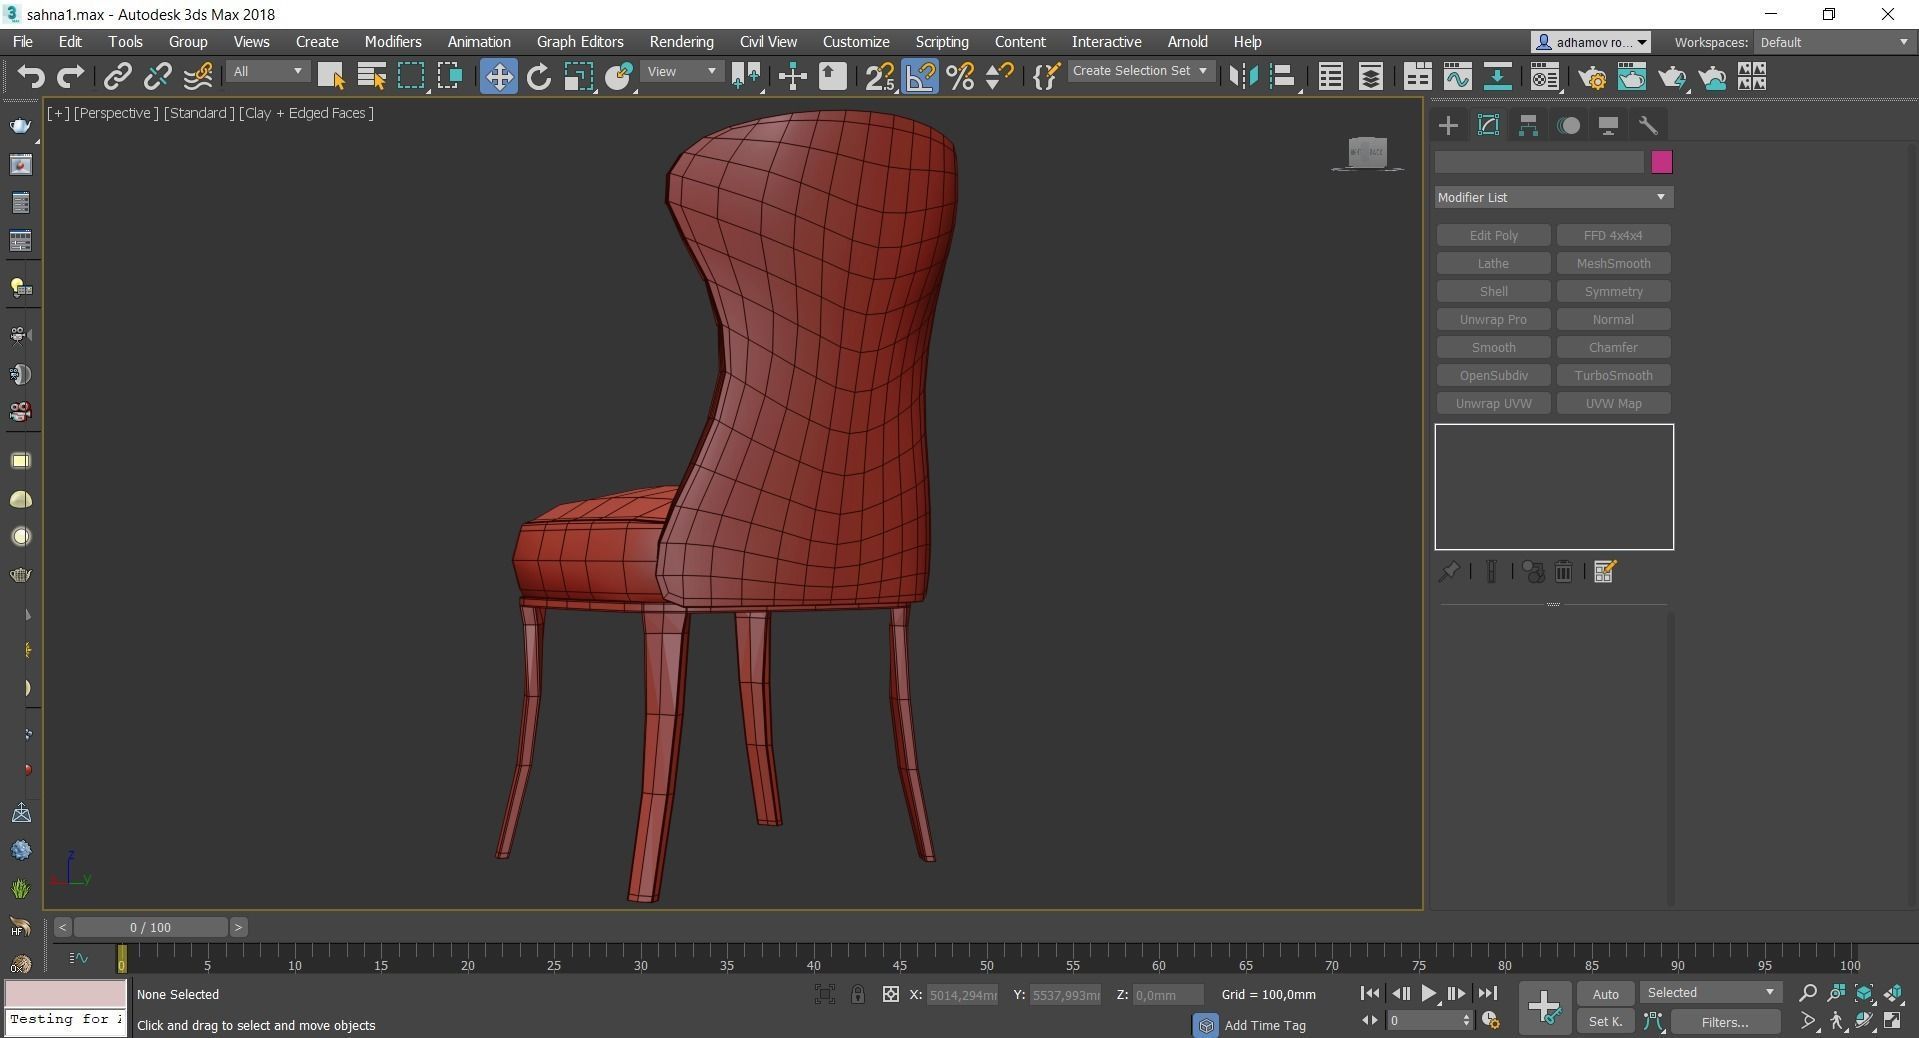Image resolution: width=1919 pixels, height=1038 pixels.
Task: Open the Modifier List dropdown
Action: [1553, 197]
